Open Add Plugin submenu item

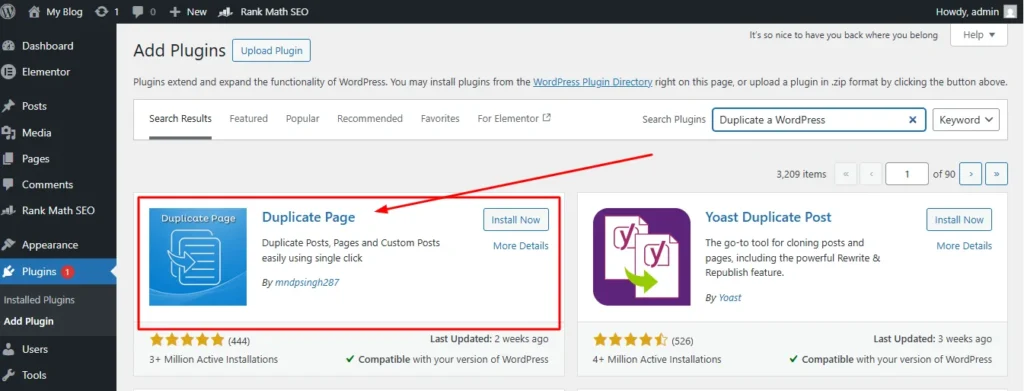point(29,321)
